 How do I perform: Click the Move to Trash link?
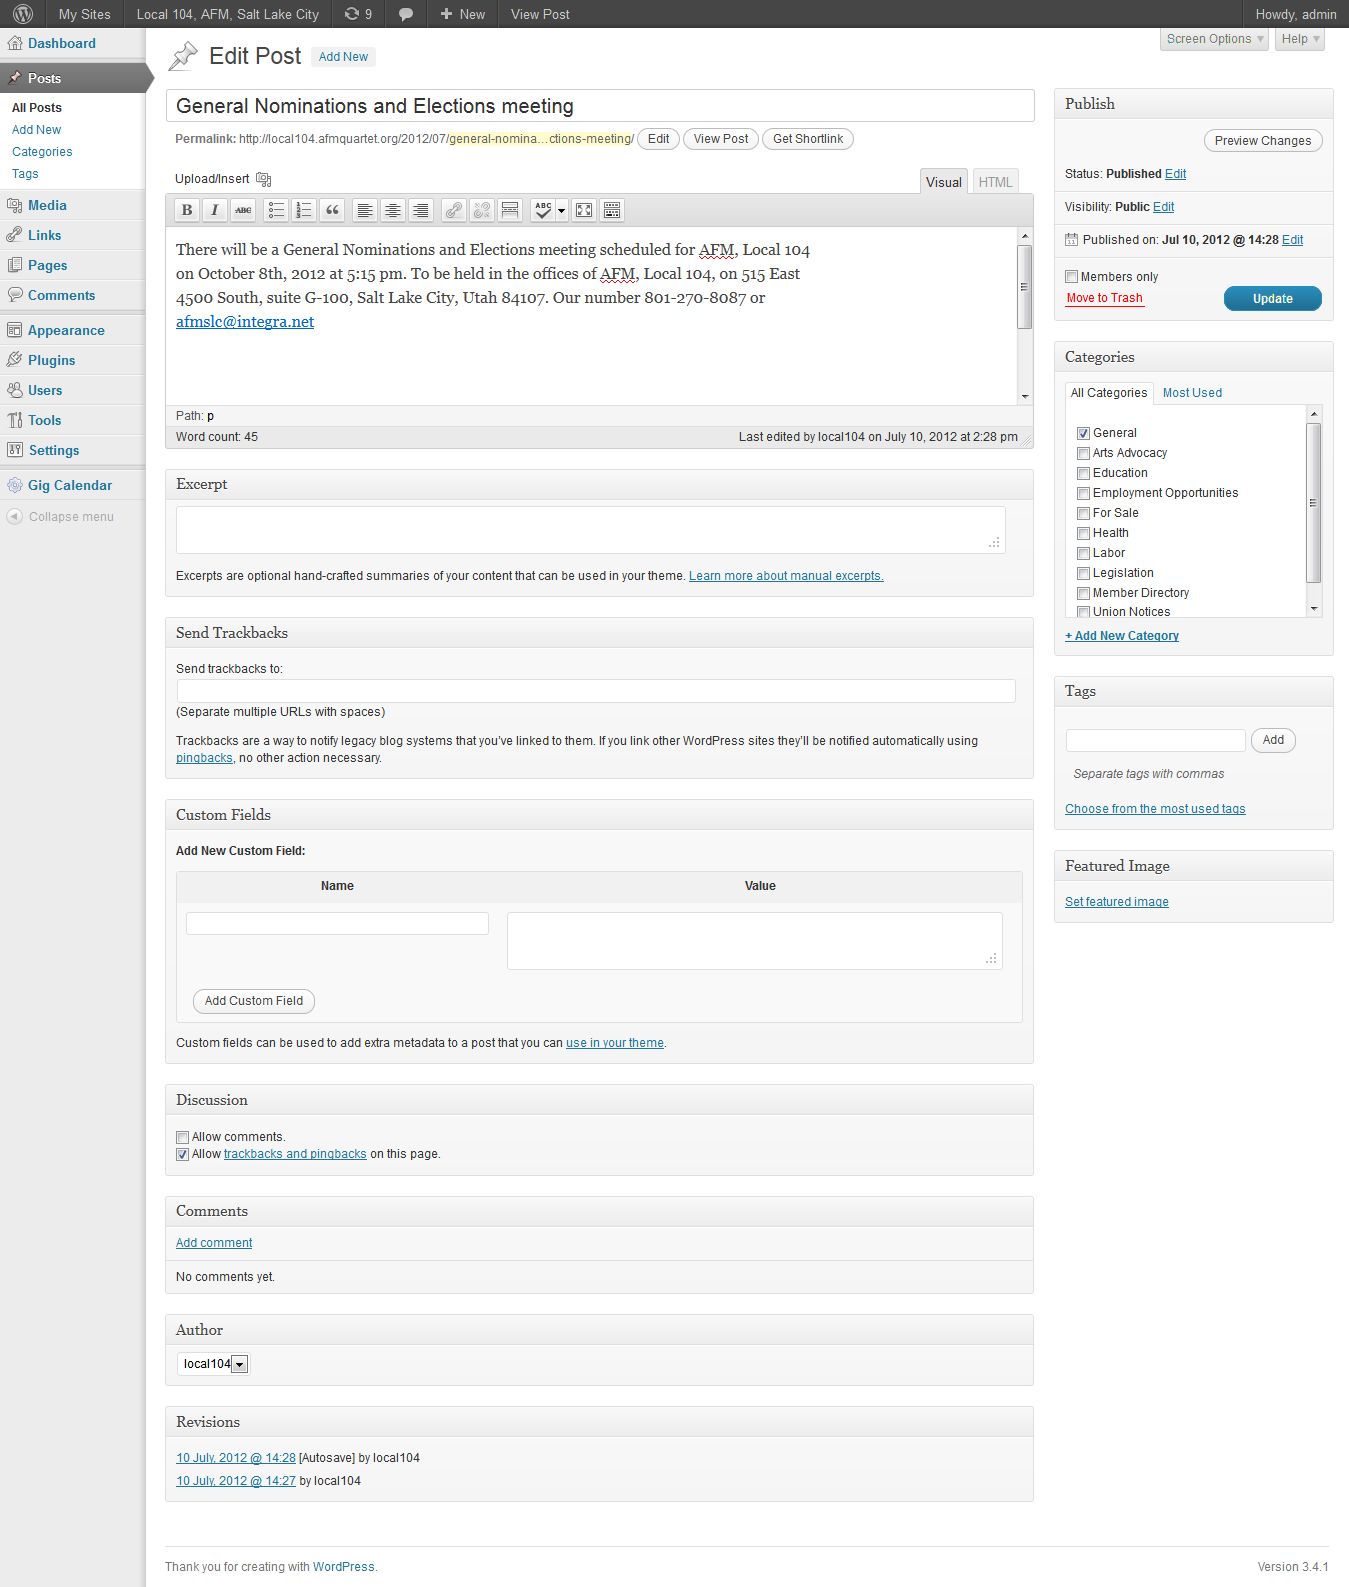(x=1104, y=298)
